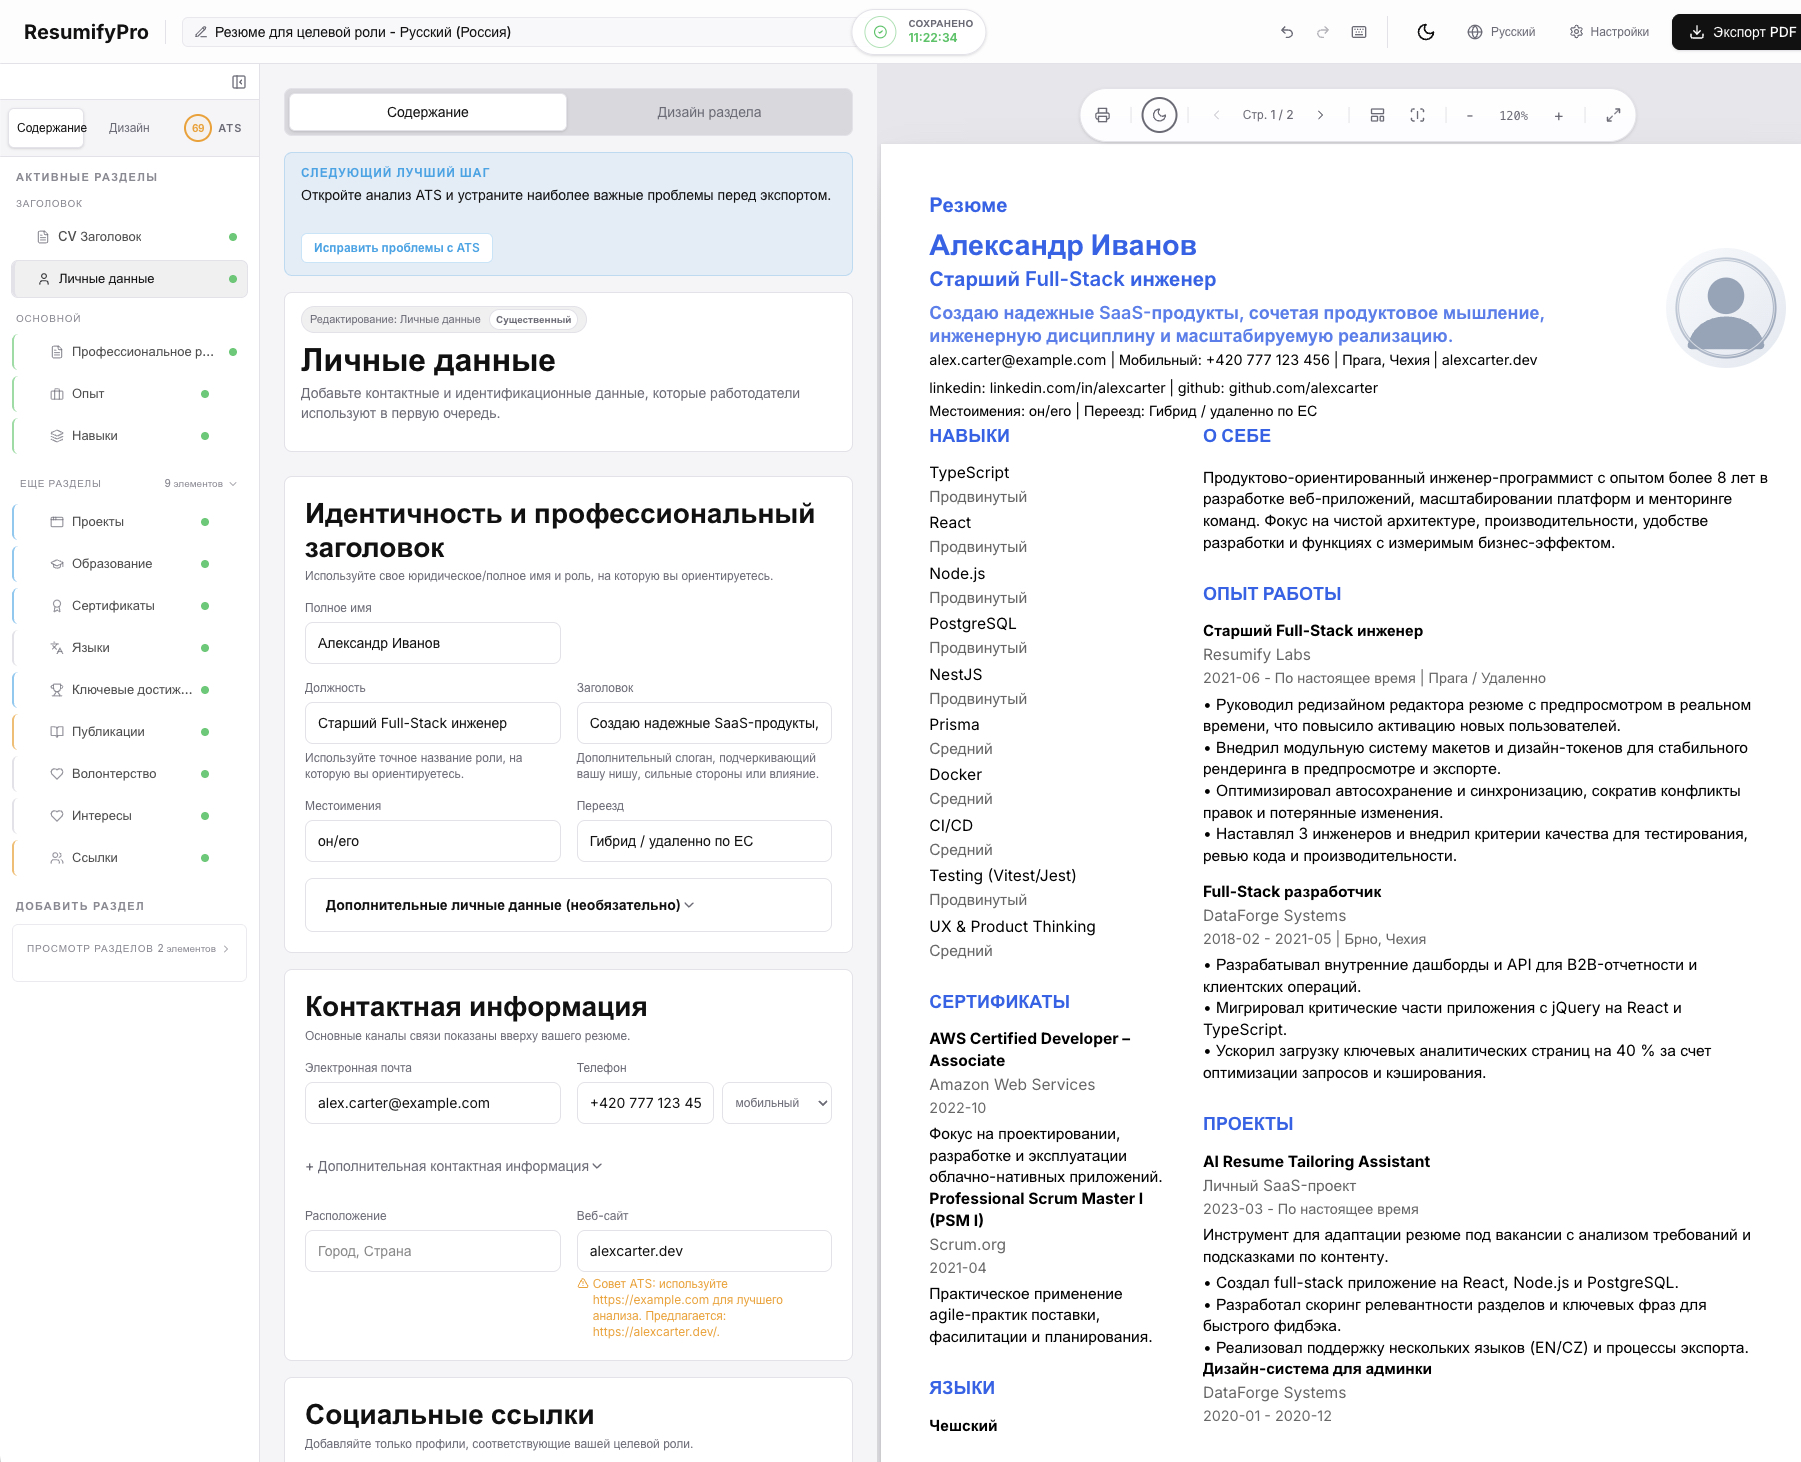
Task: Open the мобильный phone type dropdown
Action: 776,1103
